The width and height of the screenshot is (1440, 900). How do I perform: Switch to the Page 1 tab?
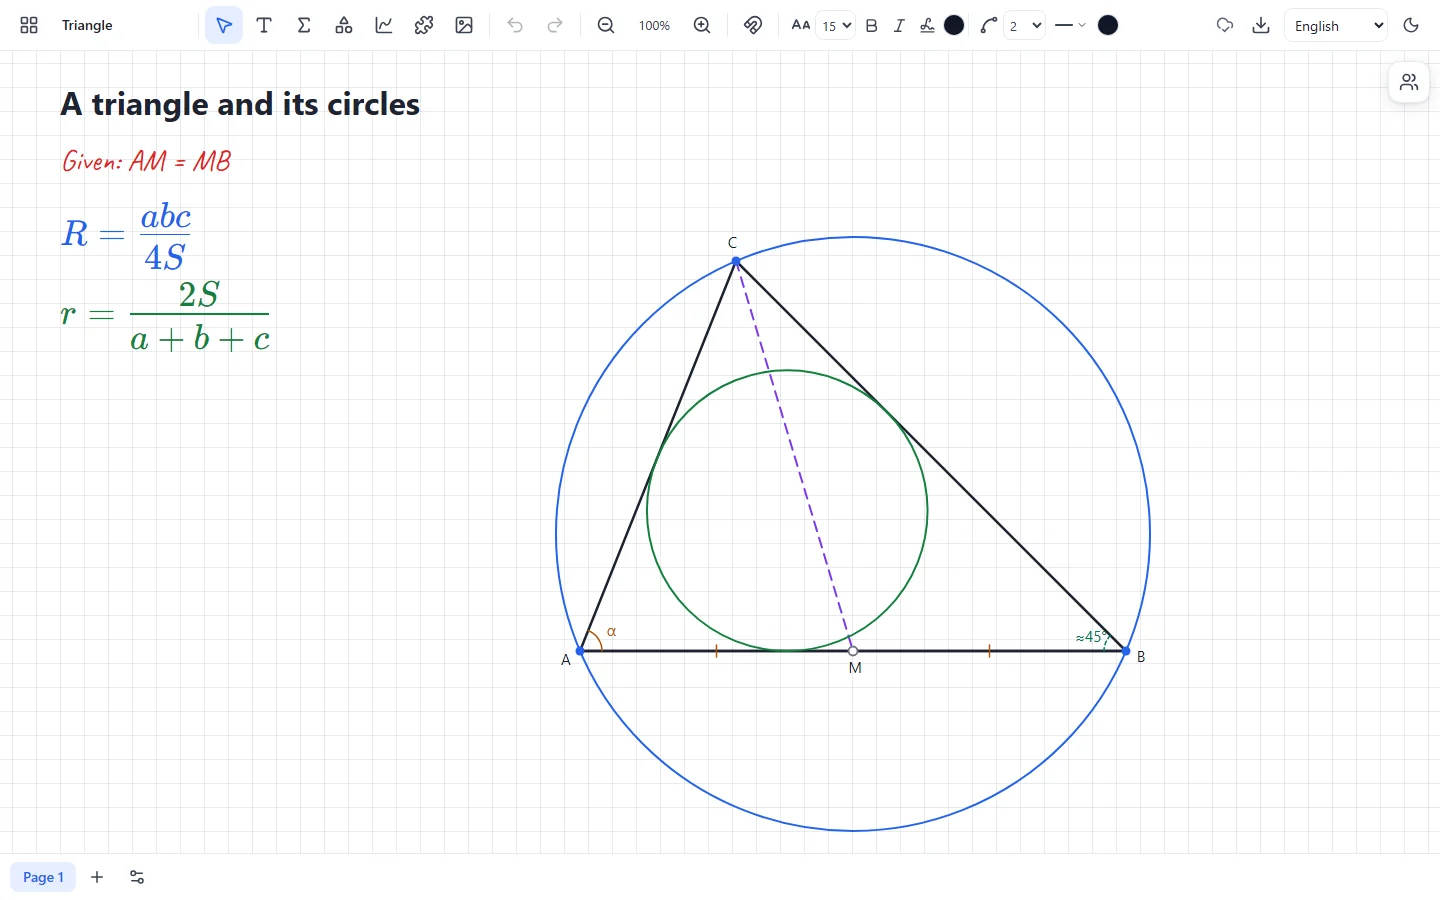[43, 877]
